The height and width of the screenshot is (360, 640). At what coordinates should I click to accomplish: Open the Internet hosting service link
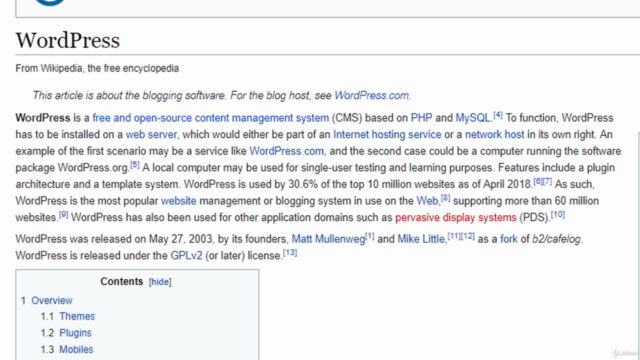(x=387, y=135)
